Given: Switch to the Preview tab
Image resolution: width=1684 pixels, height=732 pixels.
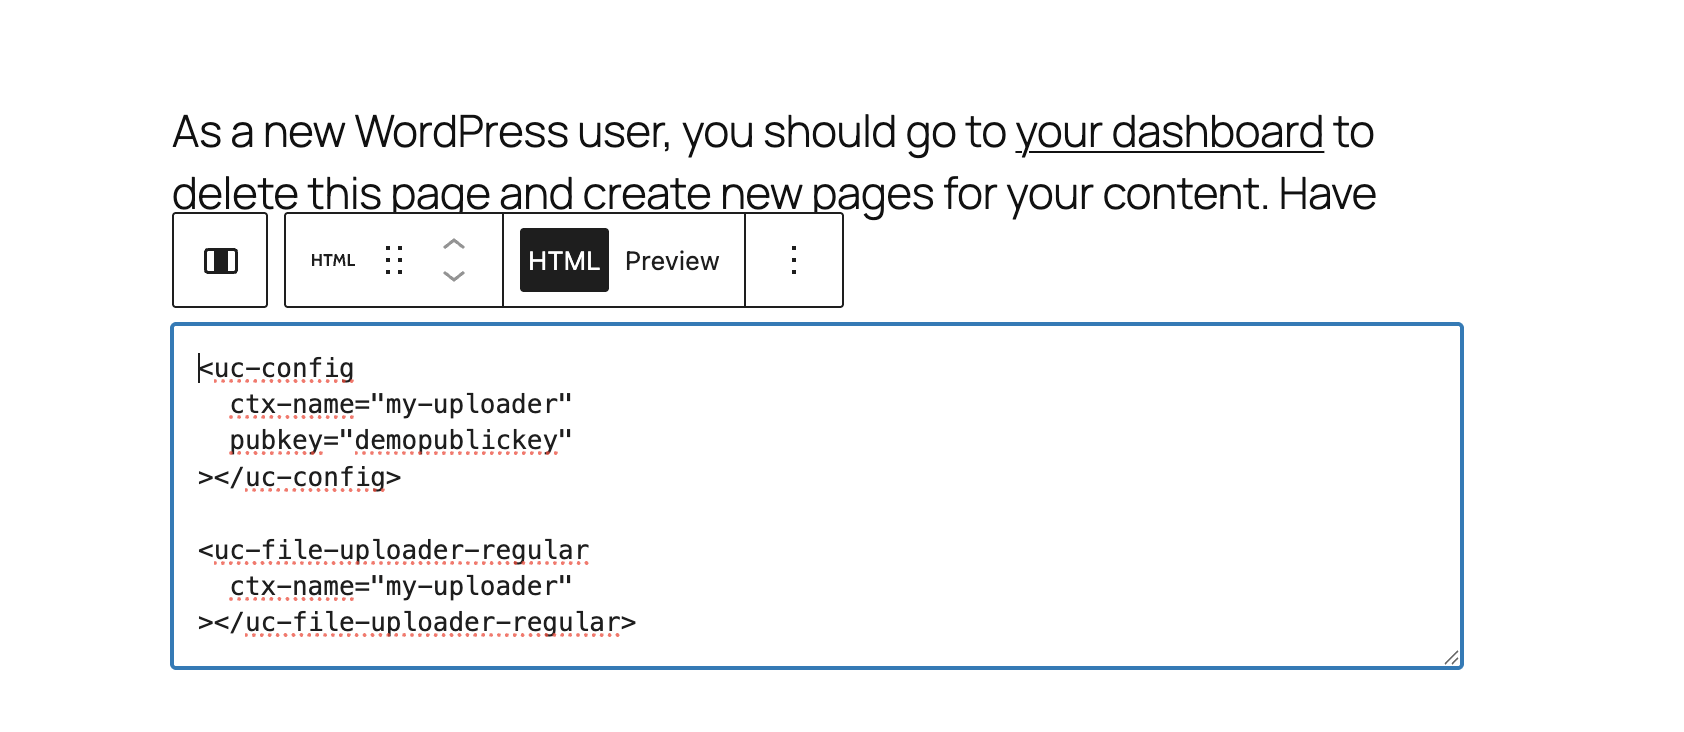Looking at the screenshot, I should coord(672,261).
